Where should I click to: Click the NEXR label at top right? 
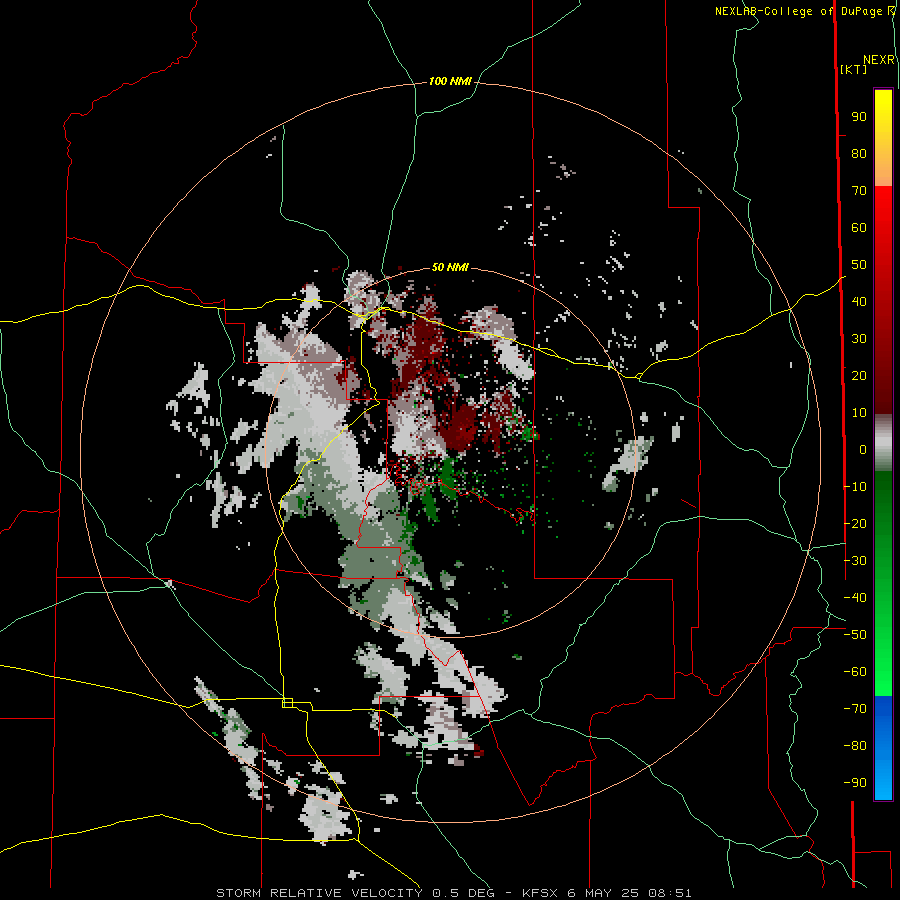pos(879,60)
